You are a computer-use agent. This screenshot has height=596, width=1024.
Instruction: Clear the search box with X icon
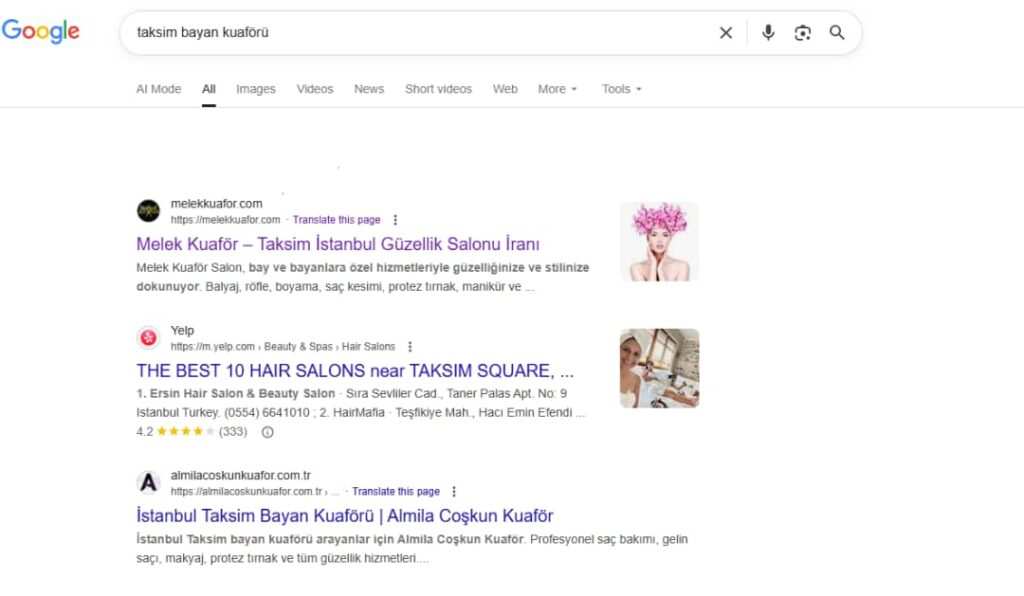(x=726, y=33)
